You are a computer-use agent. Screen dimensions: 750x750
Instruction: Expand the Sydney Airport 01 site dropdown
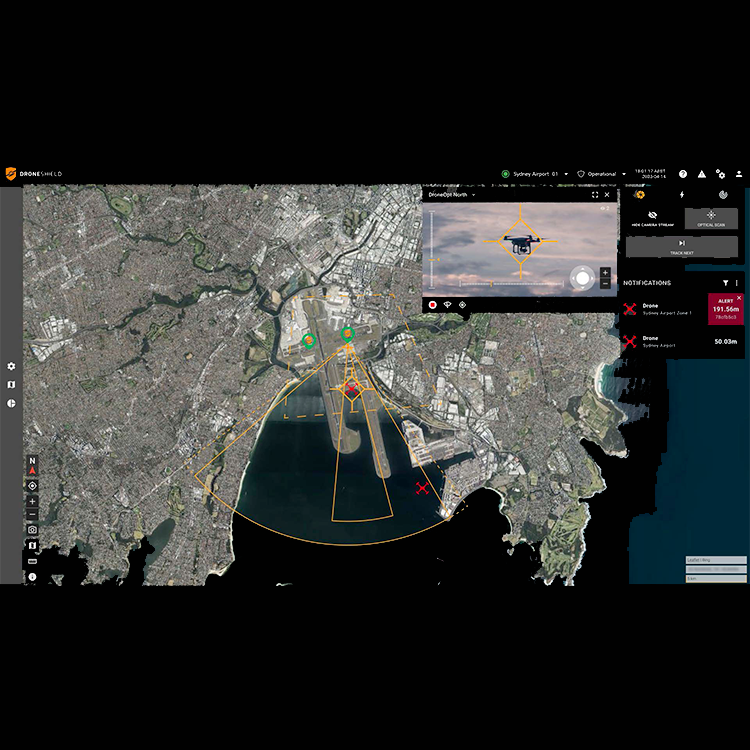(566, 174)
